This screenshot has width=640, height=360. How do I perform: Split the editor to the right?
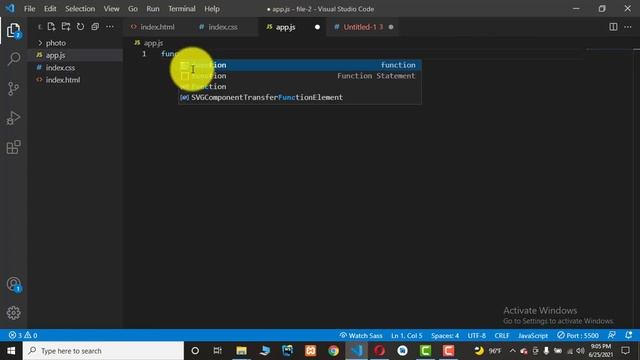click(613, 27)
